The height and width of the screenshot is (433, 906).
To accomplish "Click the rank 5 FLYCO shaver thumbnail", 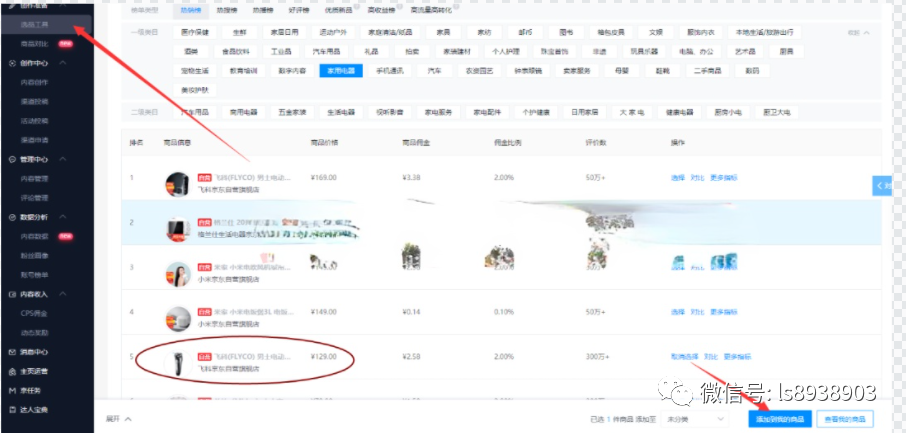I will tap(177, 363).
